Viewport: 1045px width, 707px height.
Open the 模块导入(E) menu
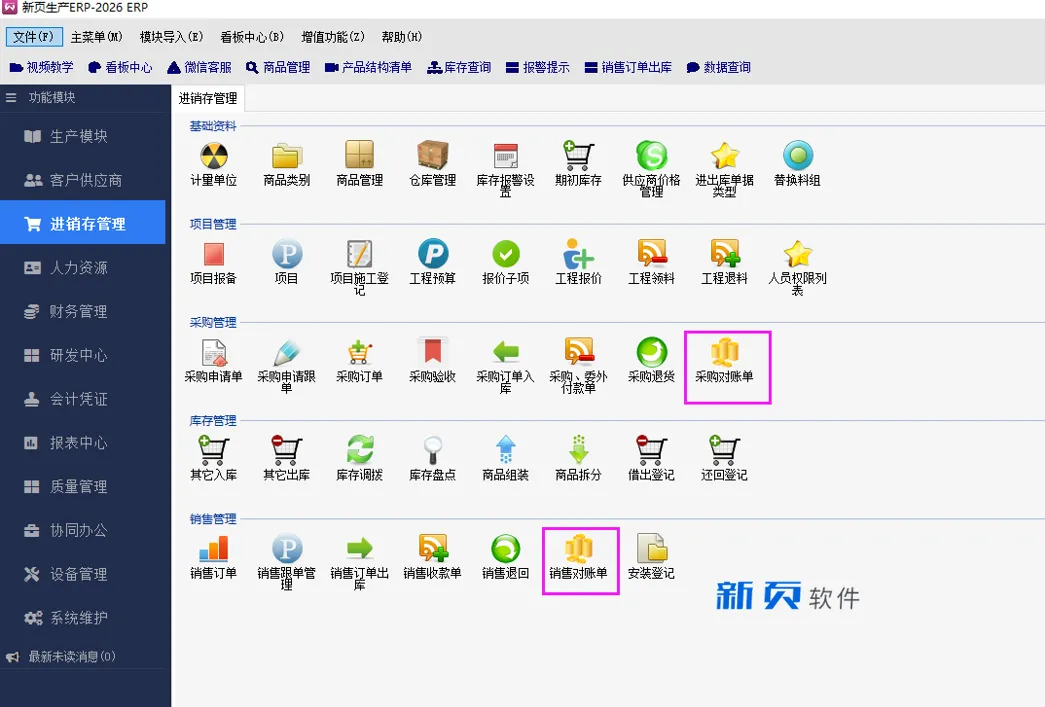pyautogui.click(x=171, y=37)
